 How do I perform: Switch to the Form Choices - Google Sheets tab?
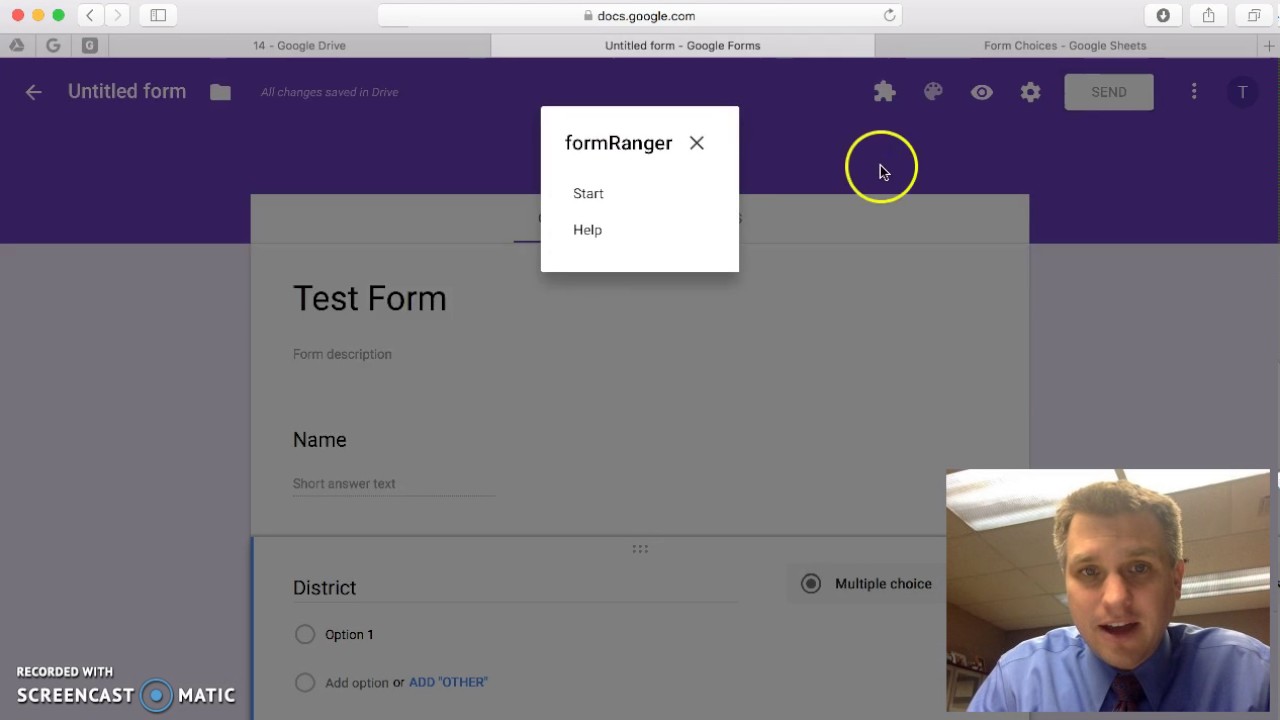tap(1065, 46)
